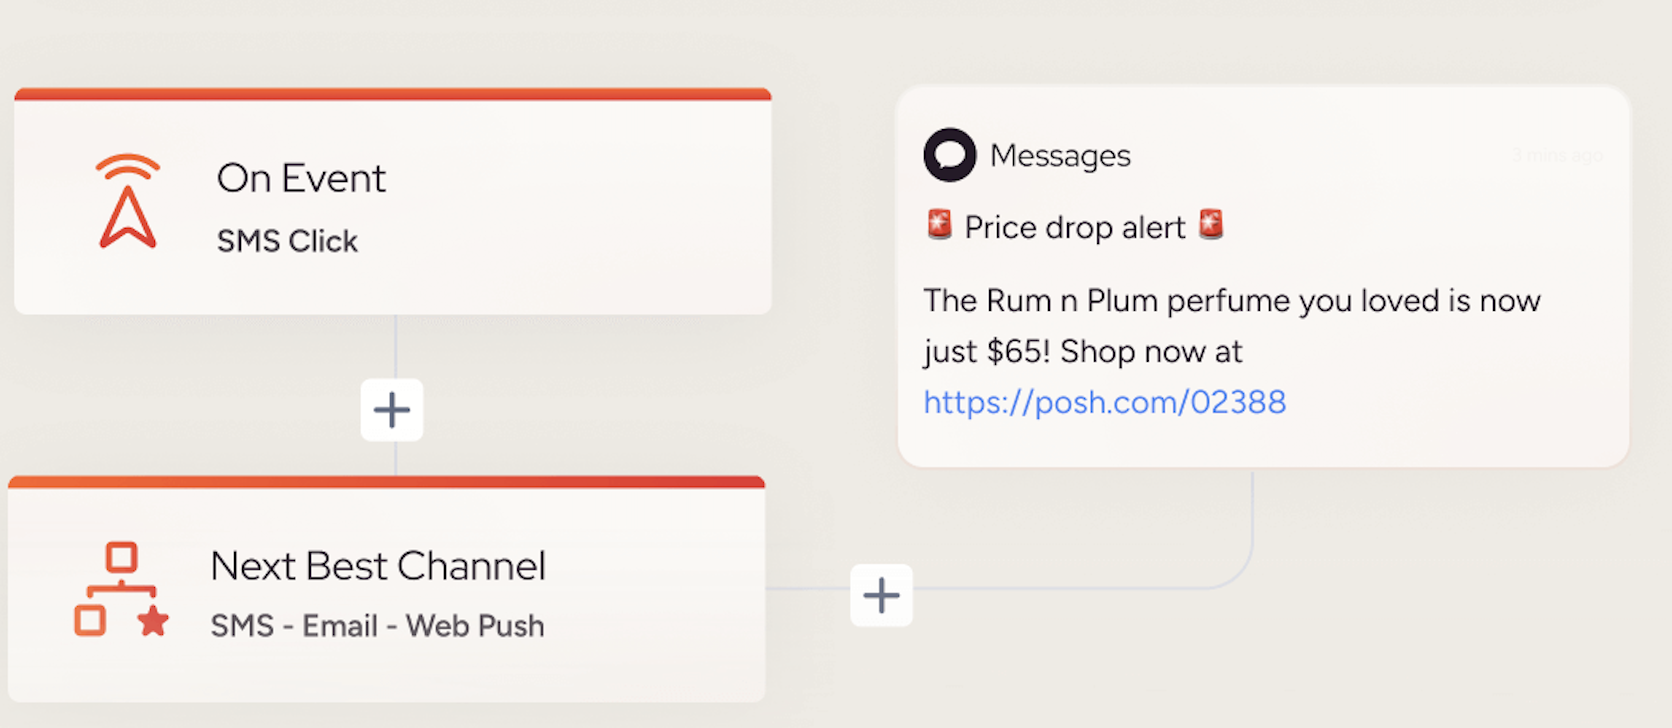Select the Next Best Channel node title
Viewport: 1672px width, 728px height.
pos(378,566)
